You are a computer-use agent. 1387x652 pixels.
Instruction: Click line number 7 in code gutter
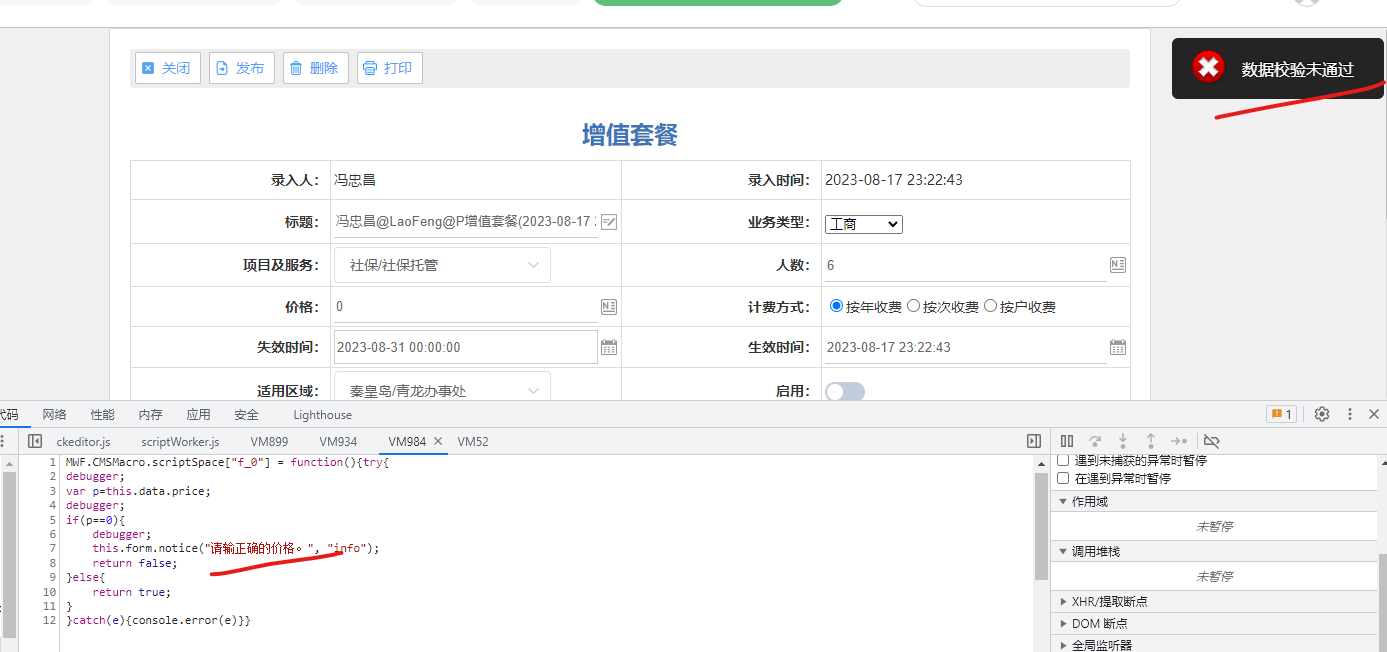(x=52, y=548)
